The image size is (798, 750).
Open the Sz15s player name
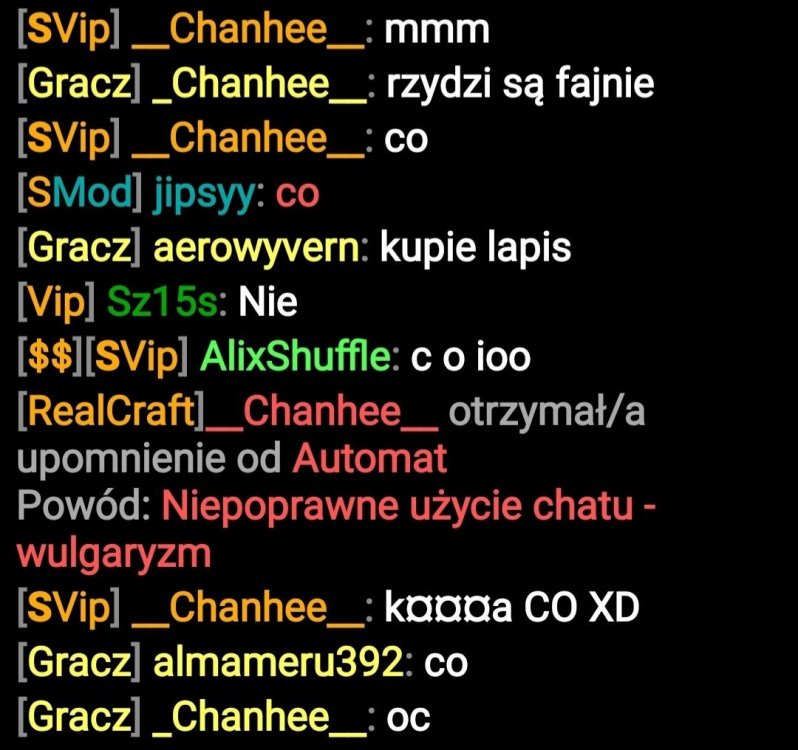click(x=163, y=302)
